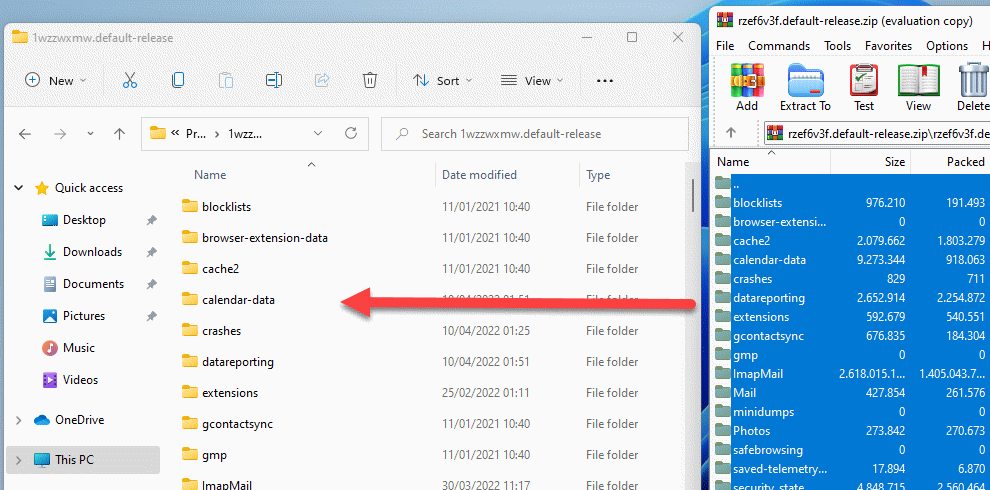Open Documents in Quick access
The width and height of the screenshot is (990, 490).
tap(93, 284)
